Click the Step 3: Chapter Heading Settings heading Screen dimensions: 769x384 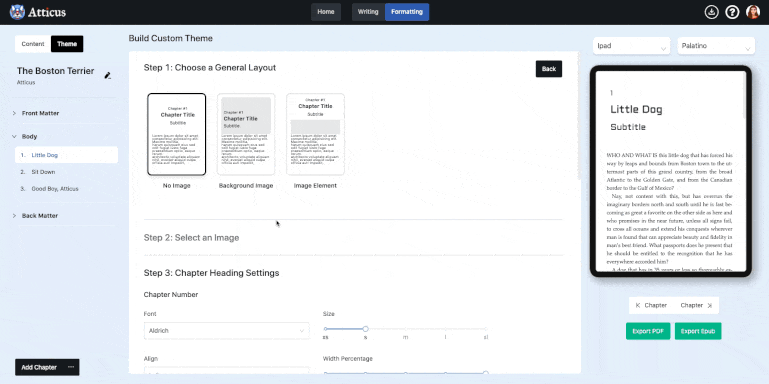tap(211, 273)
